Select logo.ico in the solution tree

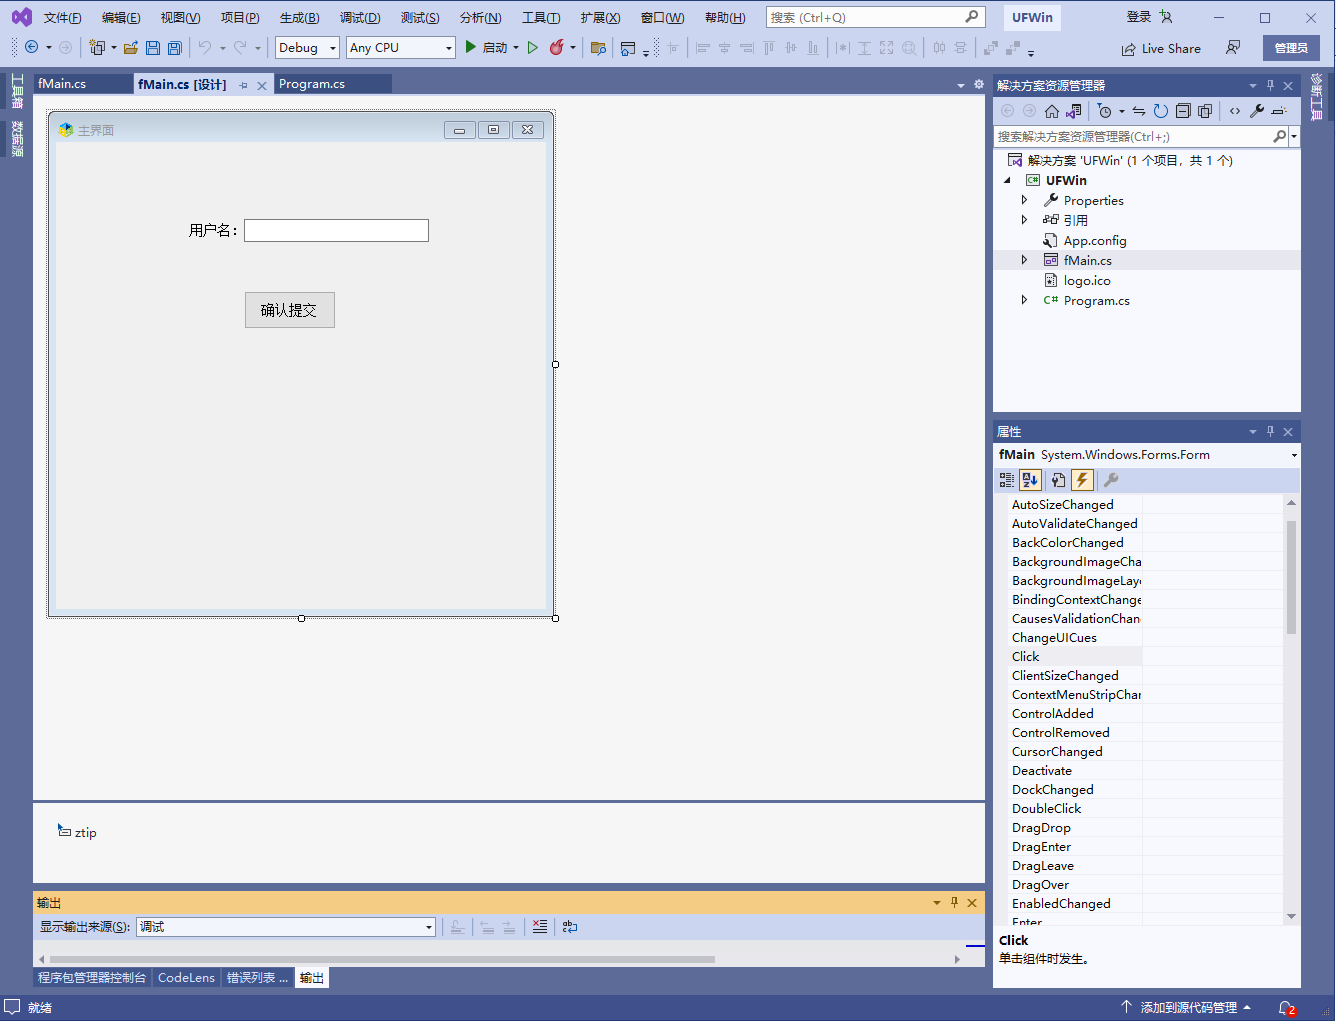[x=1087, y=280]
